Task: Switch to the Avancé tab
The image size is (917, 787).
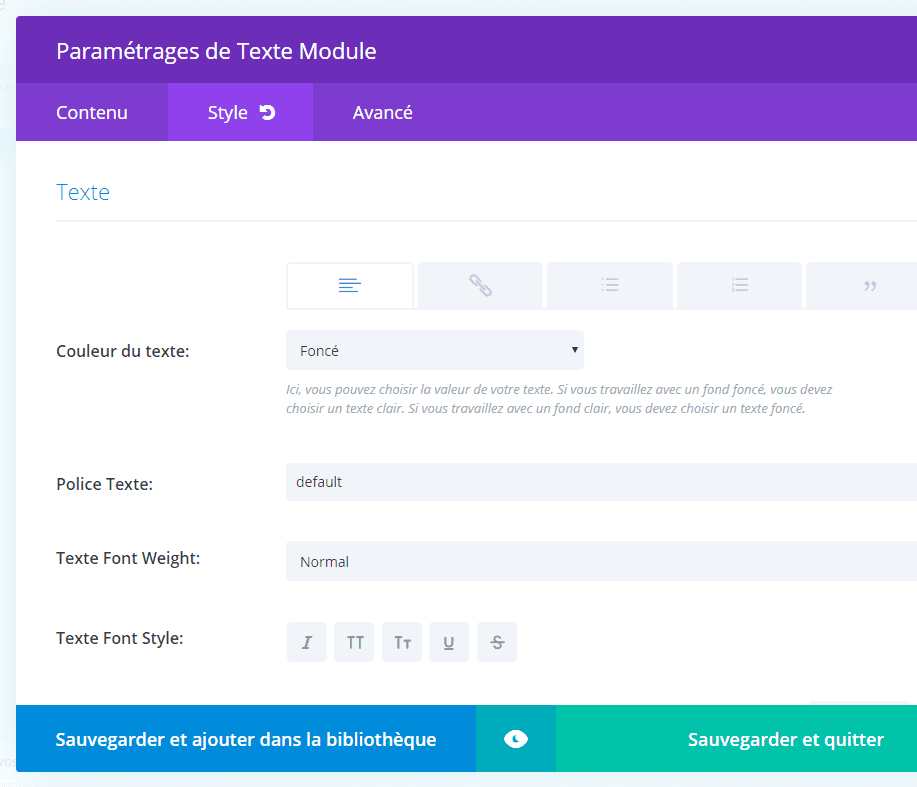Action: [382, 113]
